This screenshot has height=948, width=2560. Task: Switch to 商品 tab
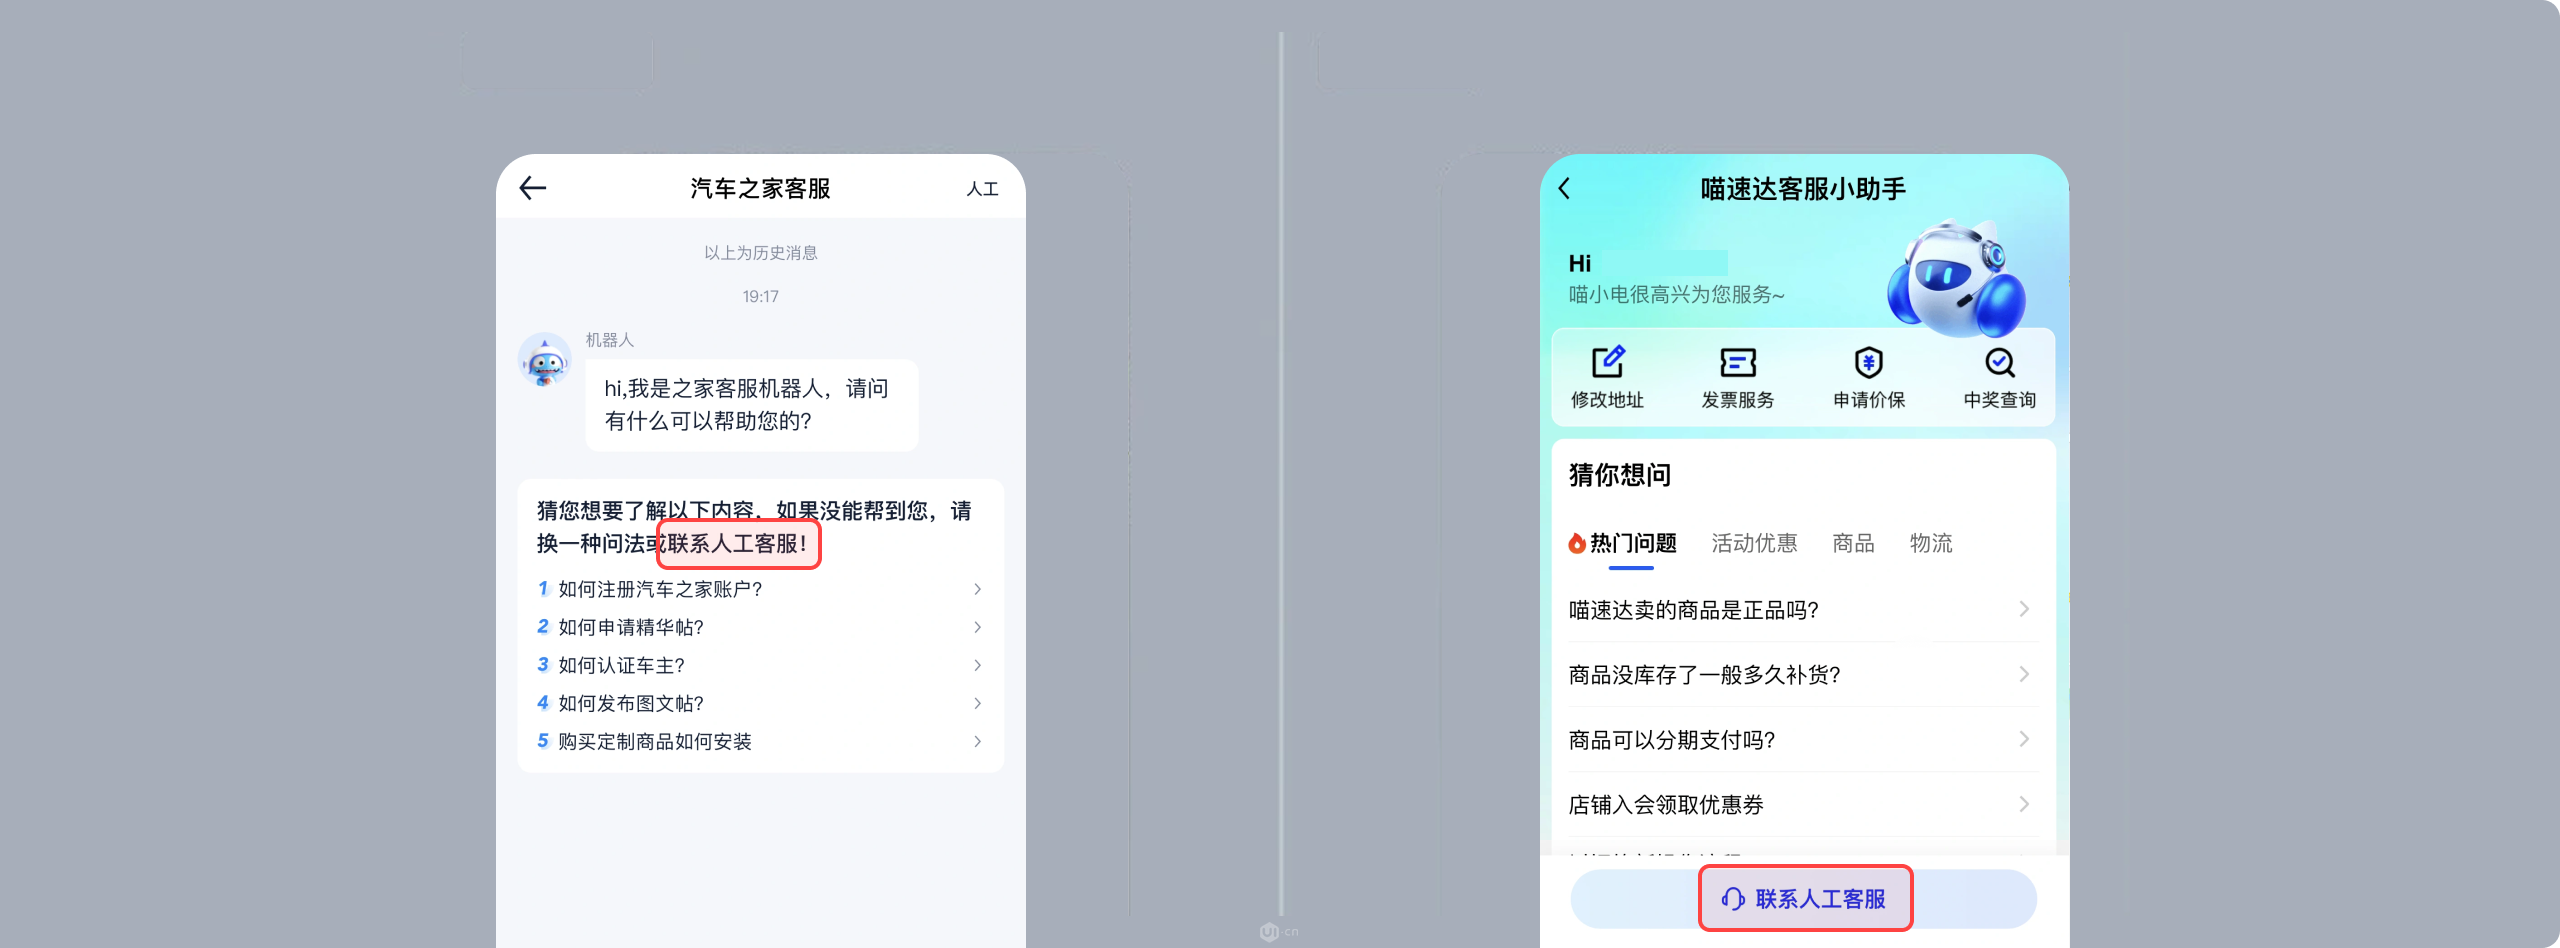[x=1853, y=543]
